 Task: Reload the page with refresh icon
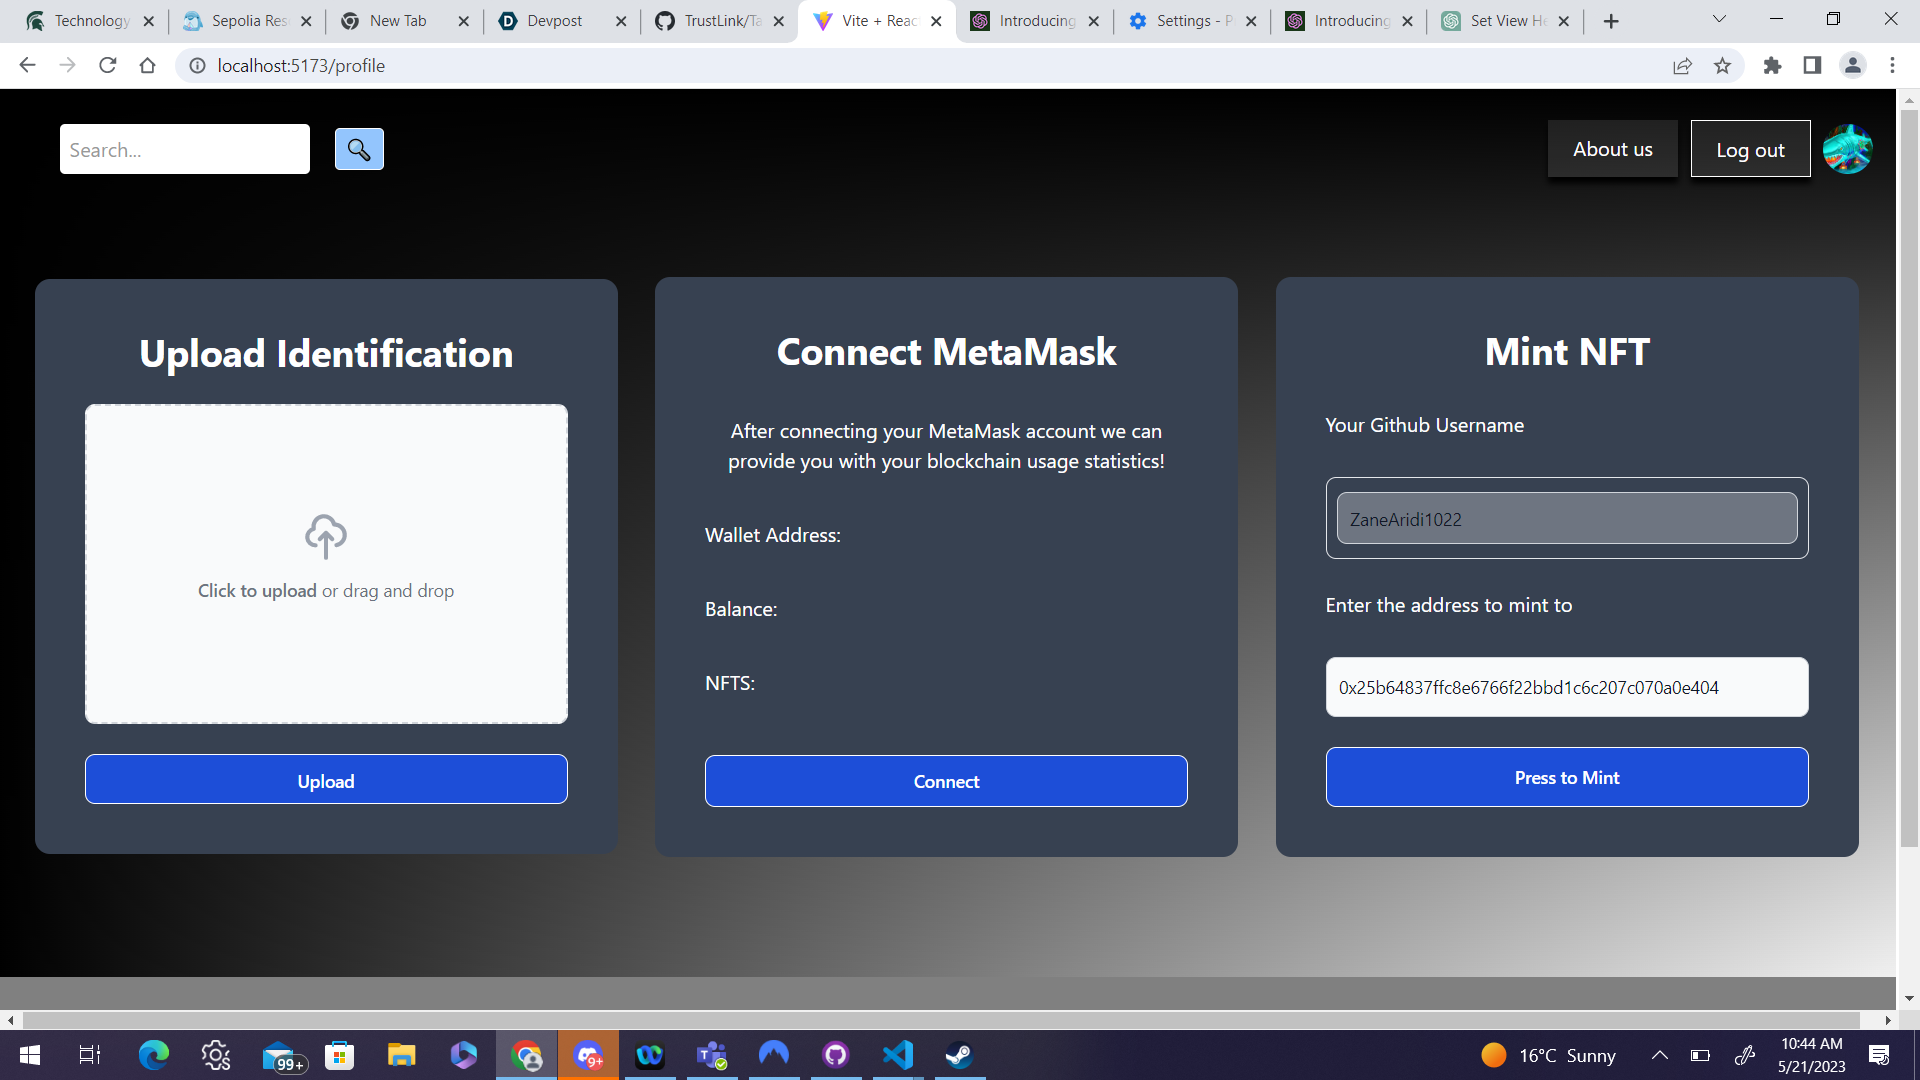108,66
